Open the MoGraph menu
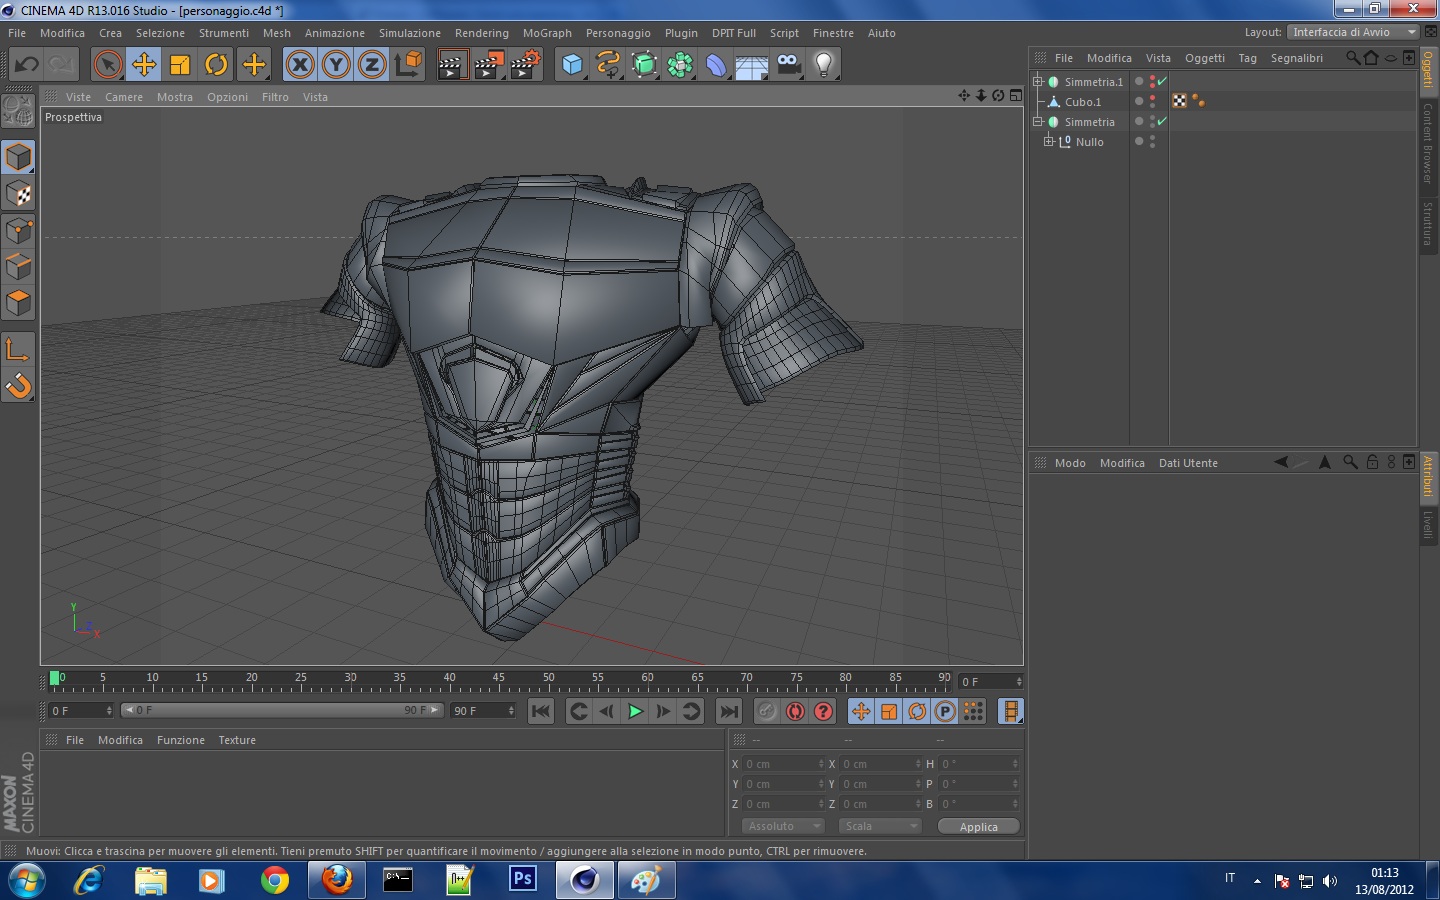The width and height of the screenshot is (1440, 900). pos(547,33)
